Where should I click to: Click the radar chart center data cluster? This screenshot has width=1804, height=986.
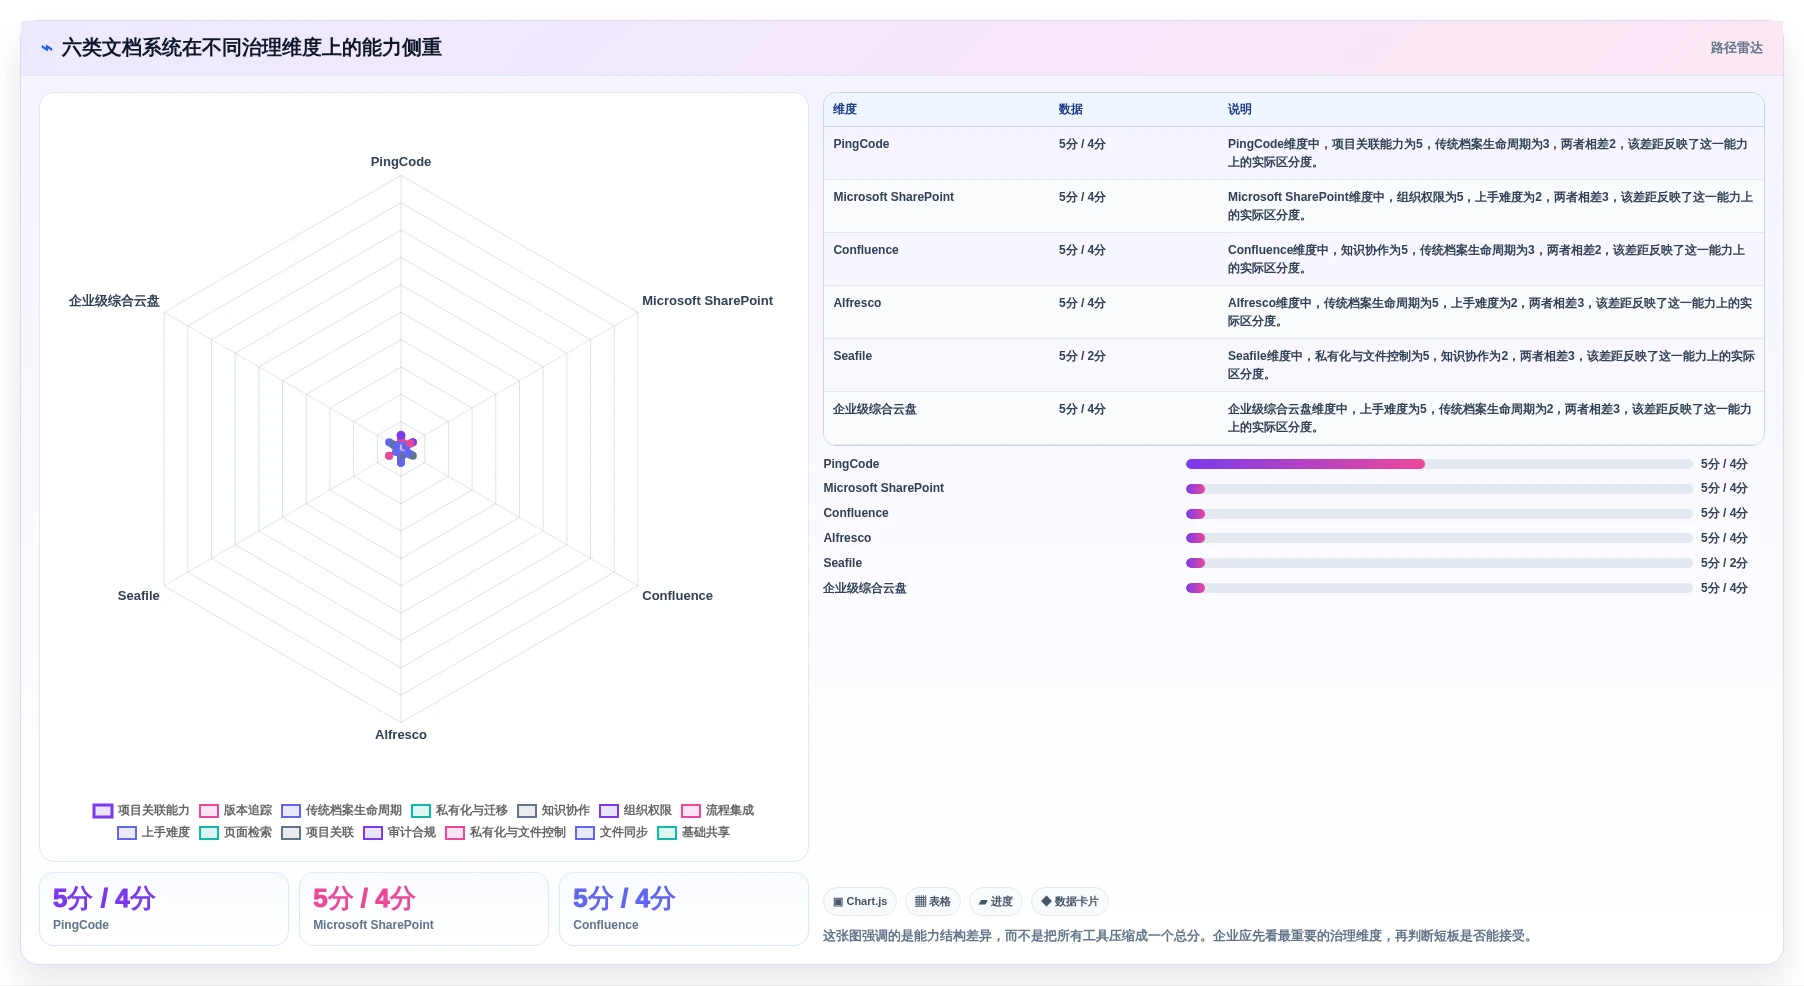pyautogui.click(x=401, y=449)
